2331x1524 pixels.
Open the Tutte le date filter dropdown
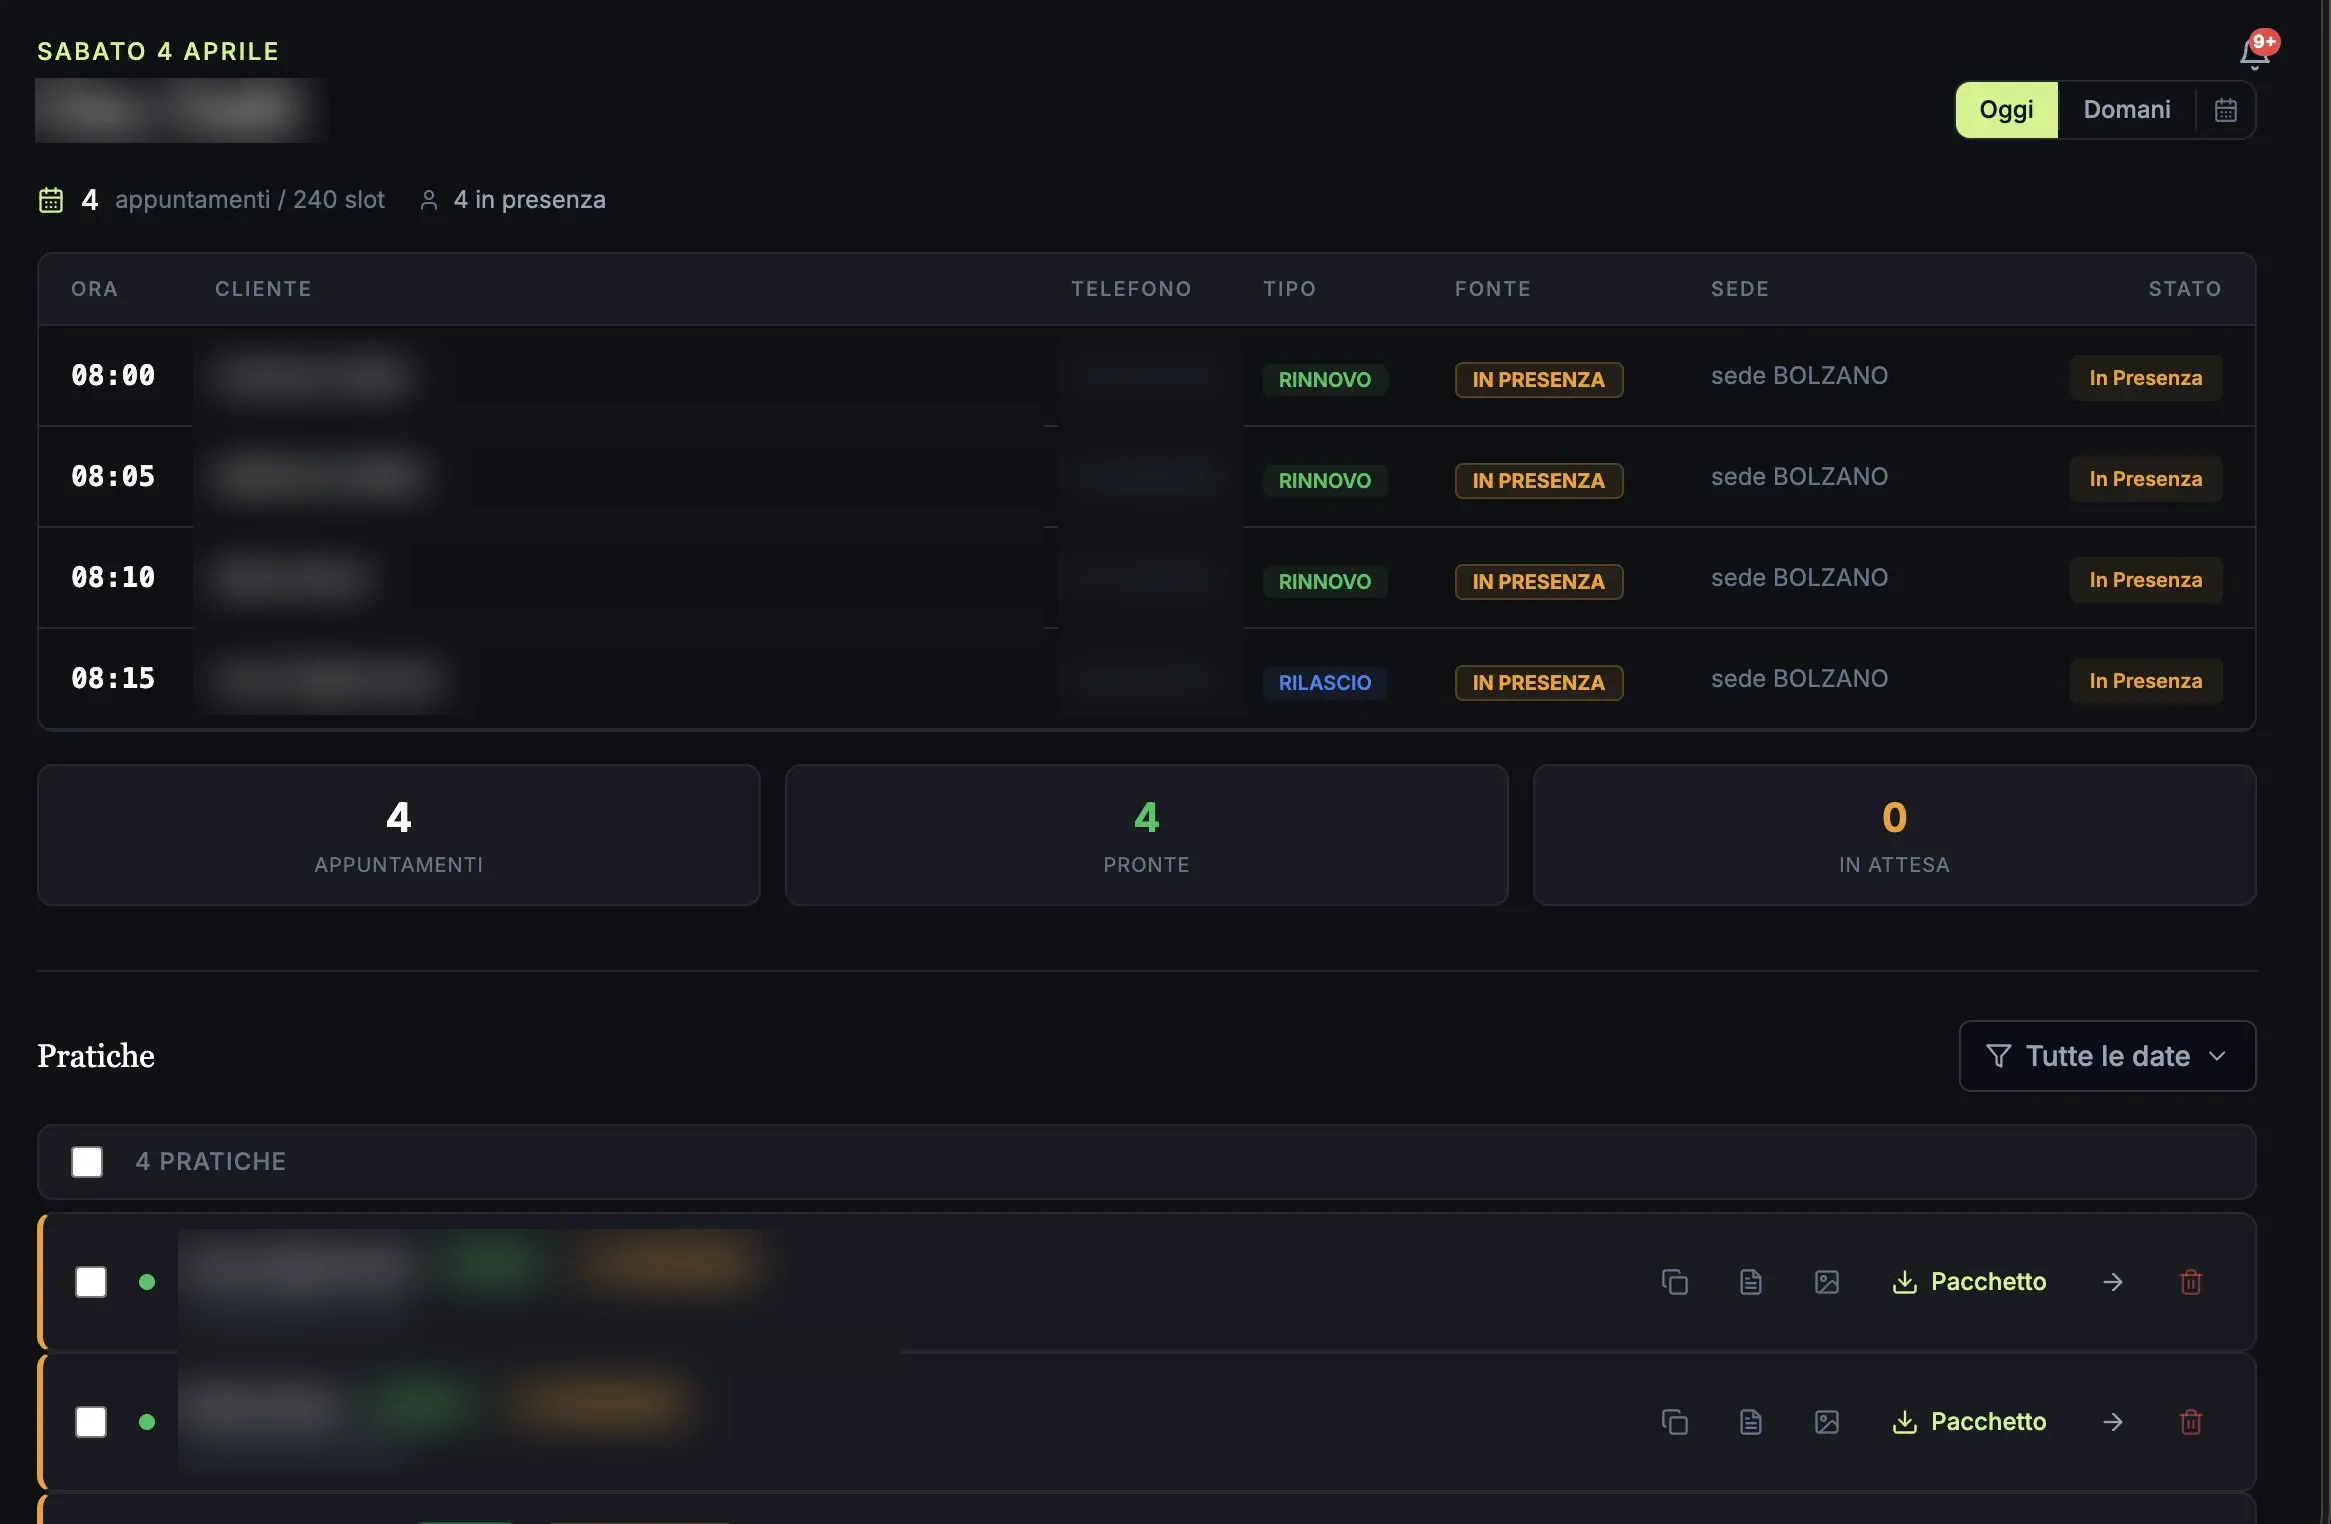coord(2107,1056)
